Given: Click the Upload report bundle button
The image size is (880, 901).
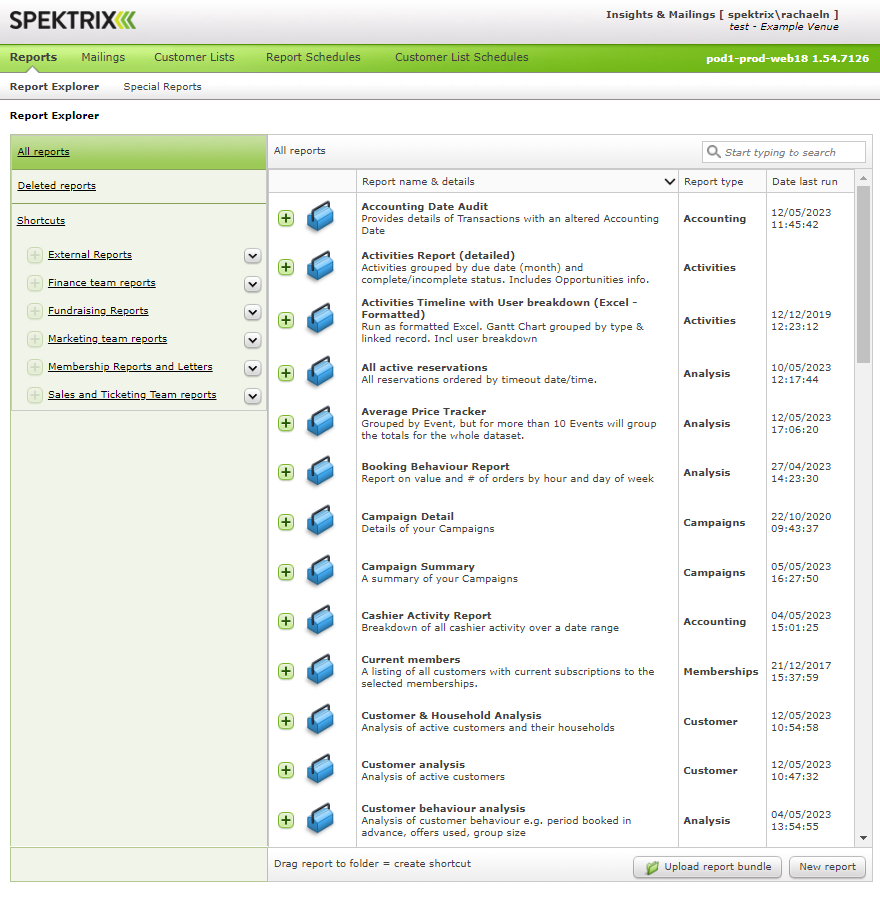Looking at the screenshot, I should coord(708,867).
